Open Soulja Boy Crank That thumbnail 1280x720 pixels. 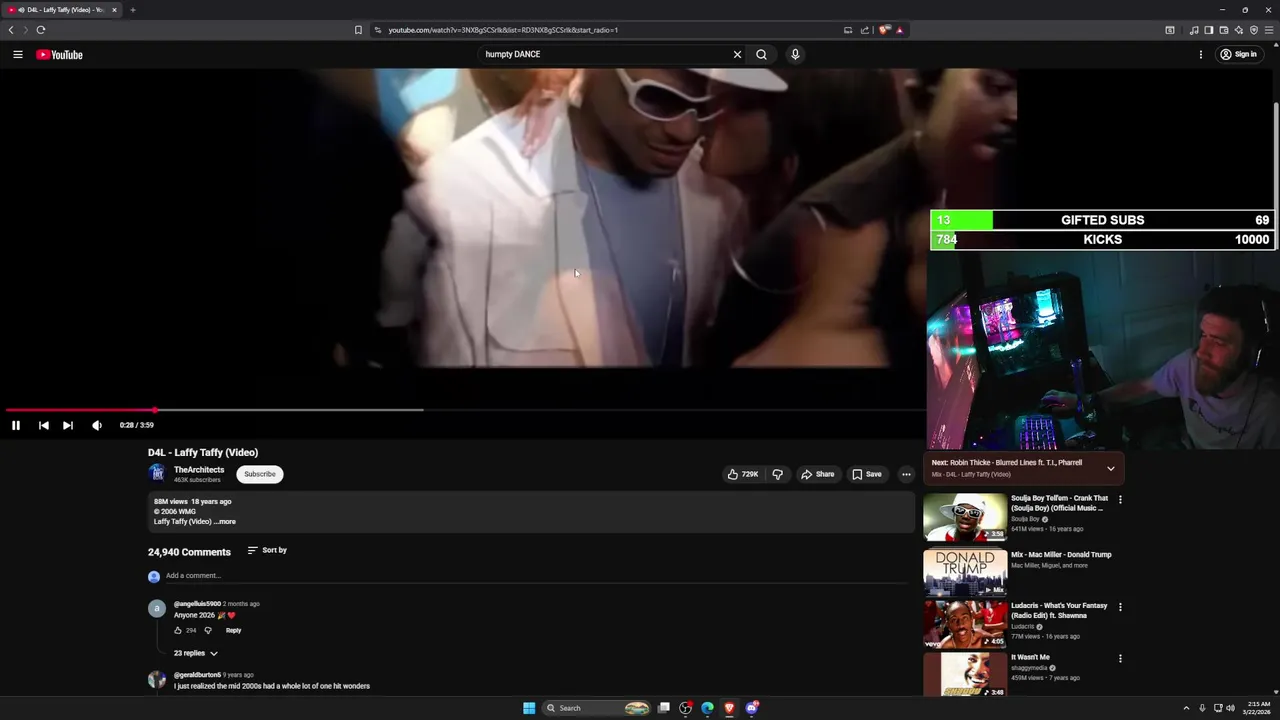pyautogui.click(x=965, y=517)
